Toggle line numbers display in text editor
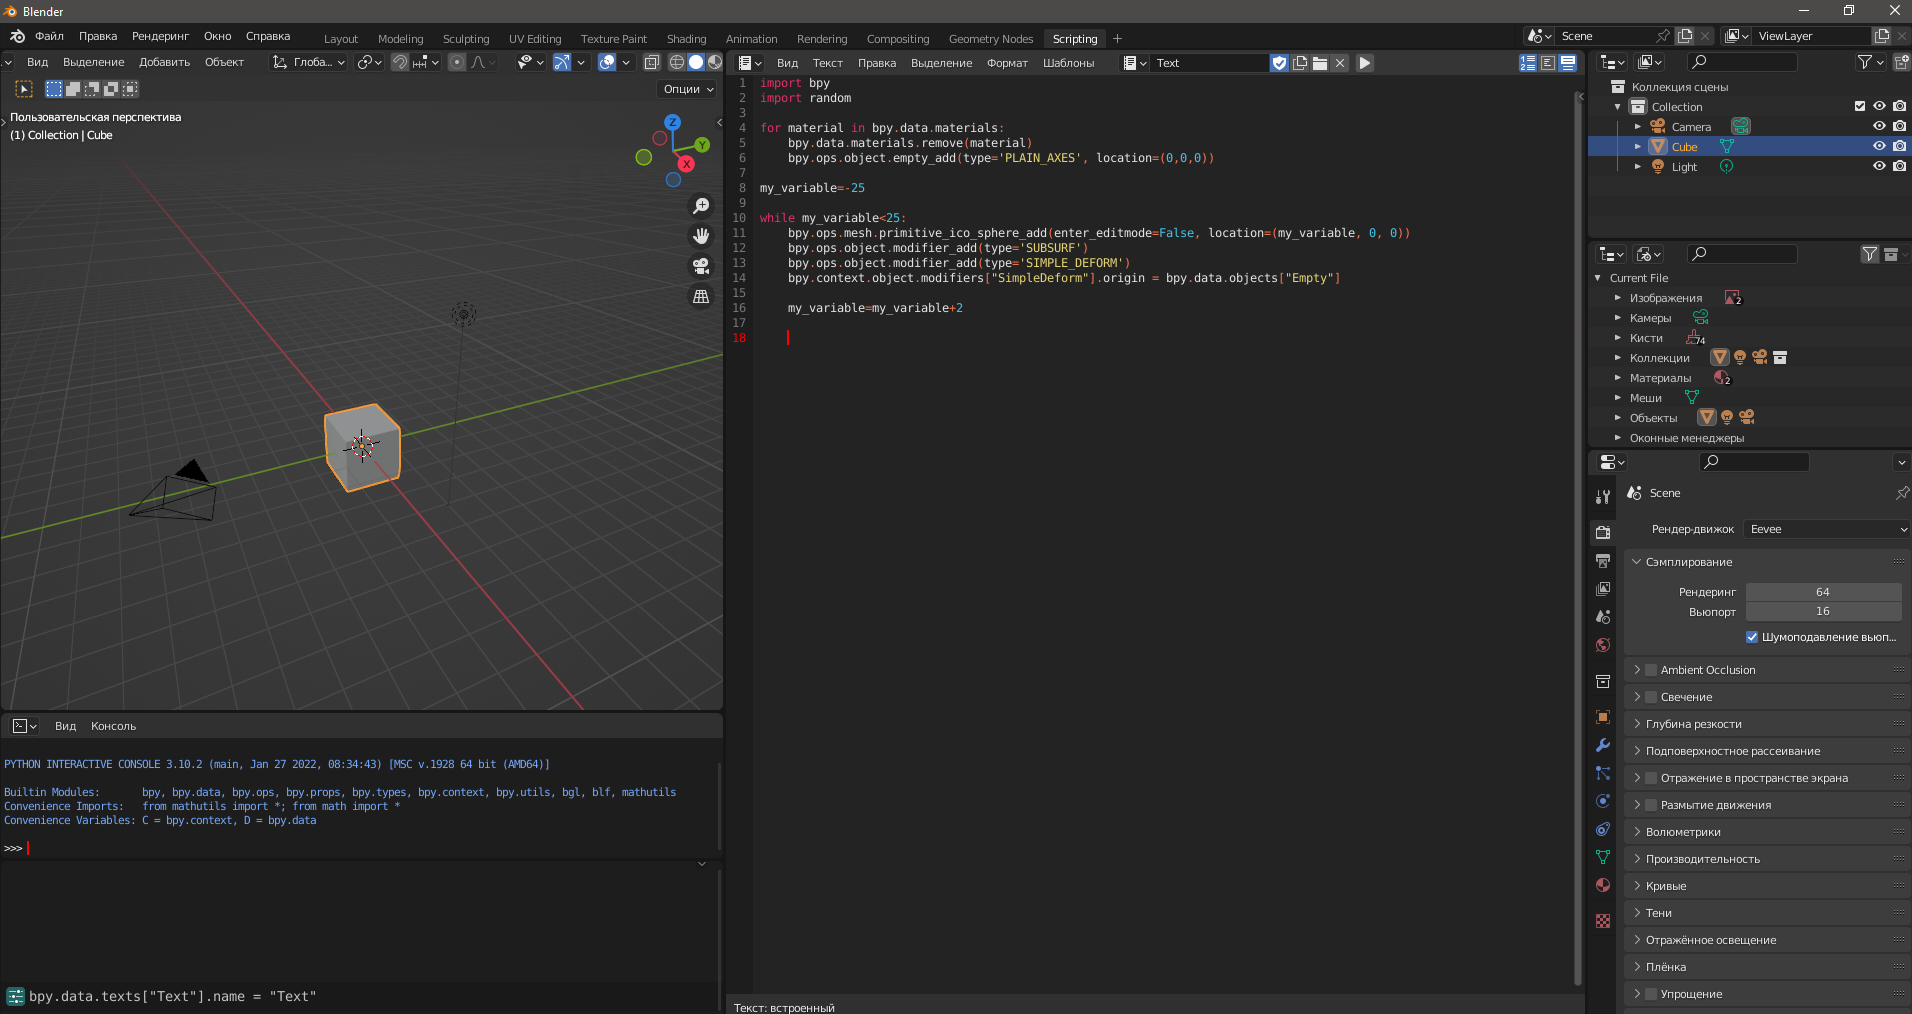Screen dimensions: 1912x1014 [x=1528, y=63]
